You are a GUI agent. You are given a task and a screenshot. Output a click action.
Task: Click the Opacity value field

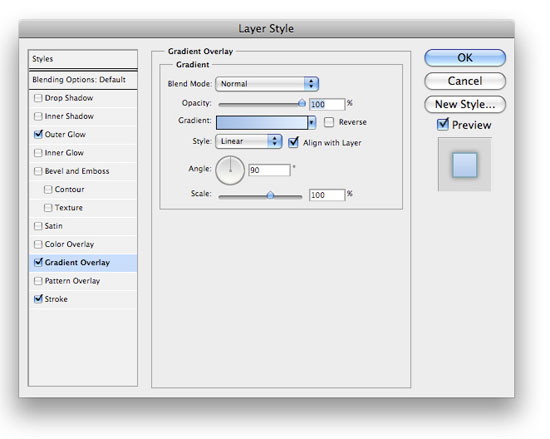pyautogui.click(x=327, y=104)
